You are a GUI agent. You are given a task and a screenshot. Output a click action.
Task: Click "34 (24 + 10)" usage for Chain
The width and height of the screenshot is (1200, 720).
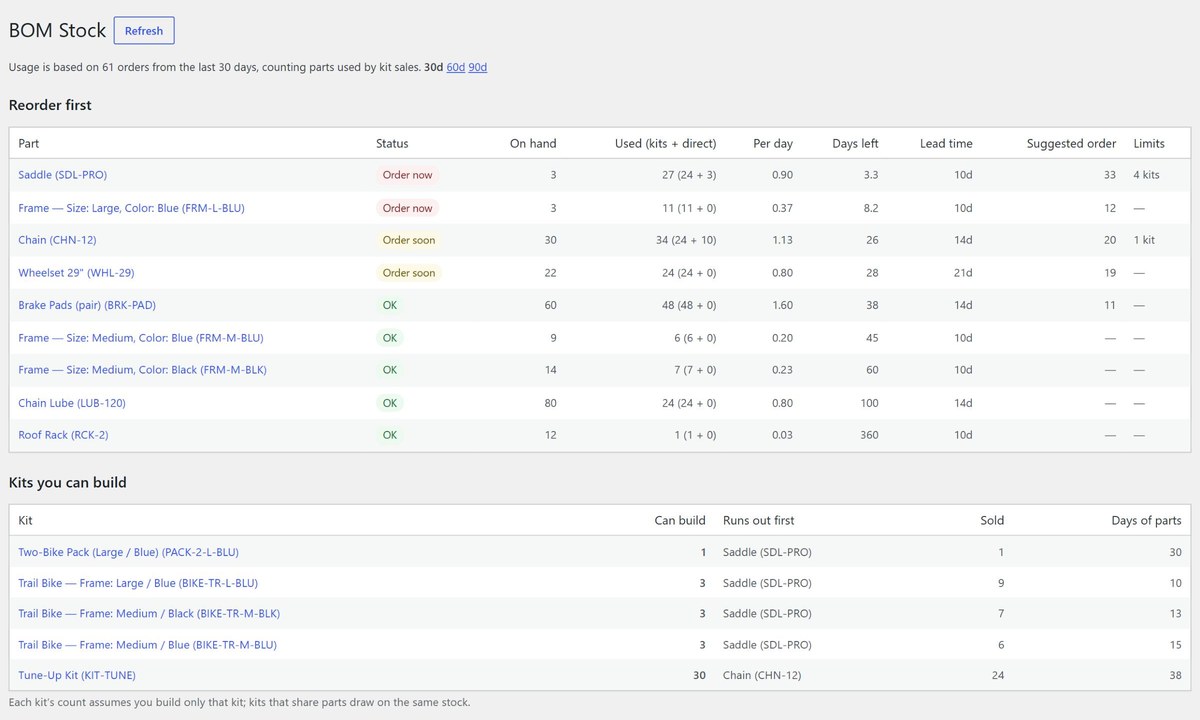[686, 240]
